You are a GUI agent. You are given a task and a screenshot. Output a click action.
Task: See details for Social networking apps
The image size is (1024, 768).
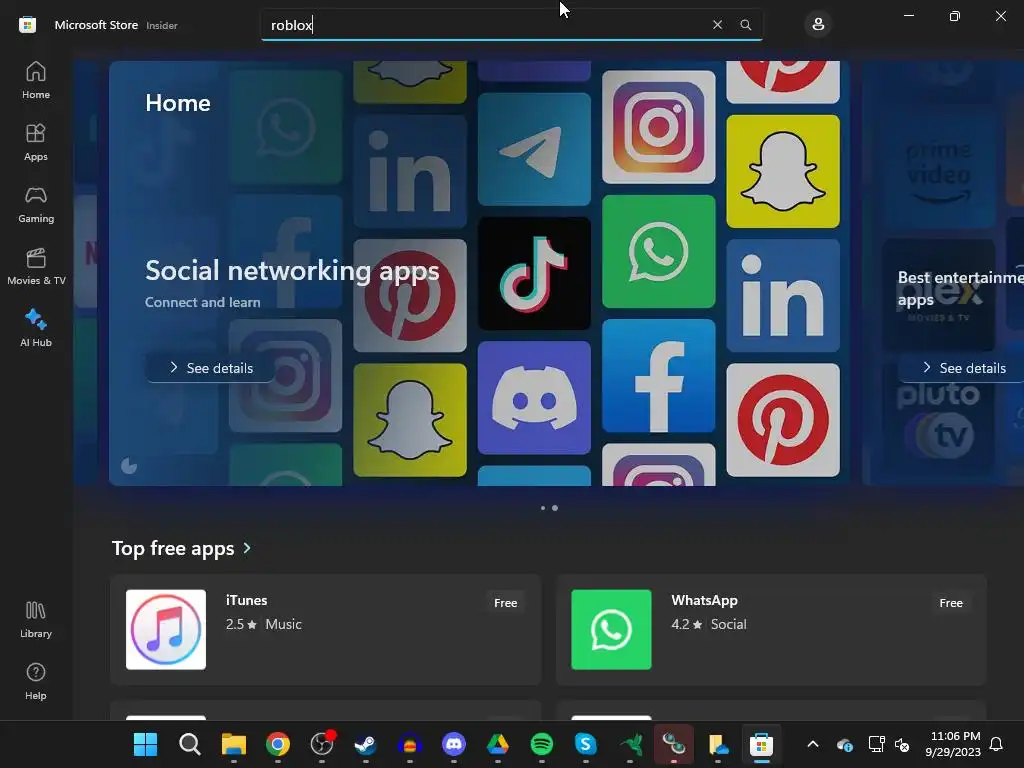(212, 368)
